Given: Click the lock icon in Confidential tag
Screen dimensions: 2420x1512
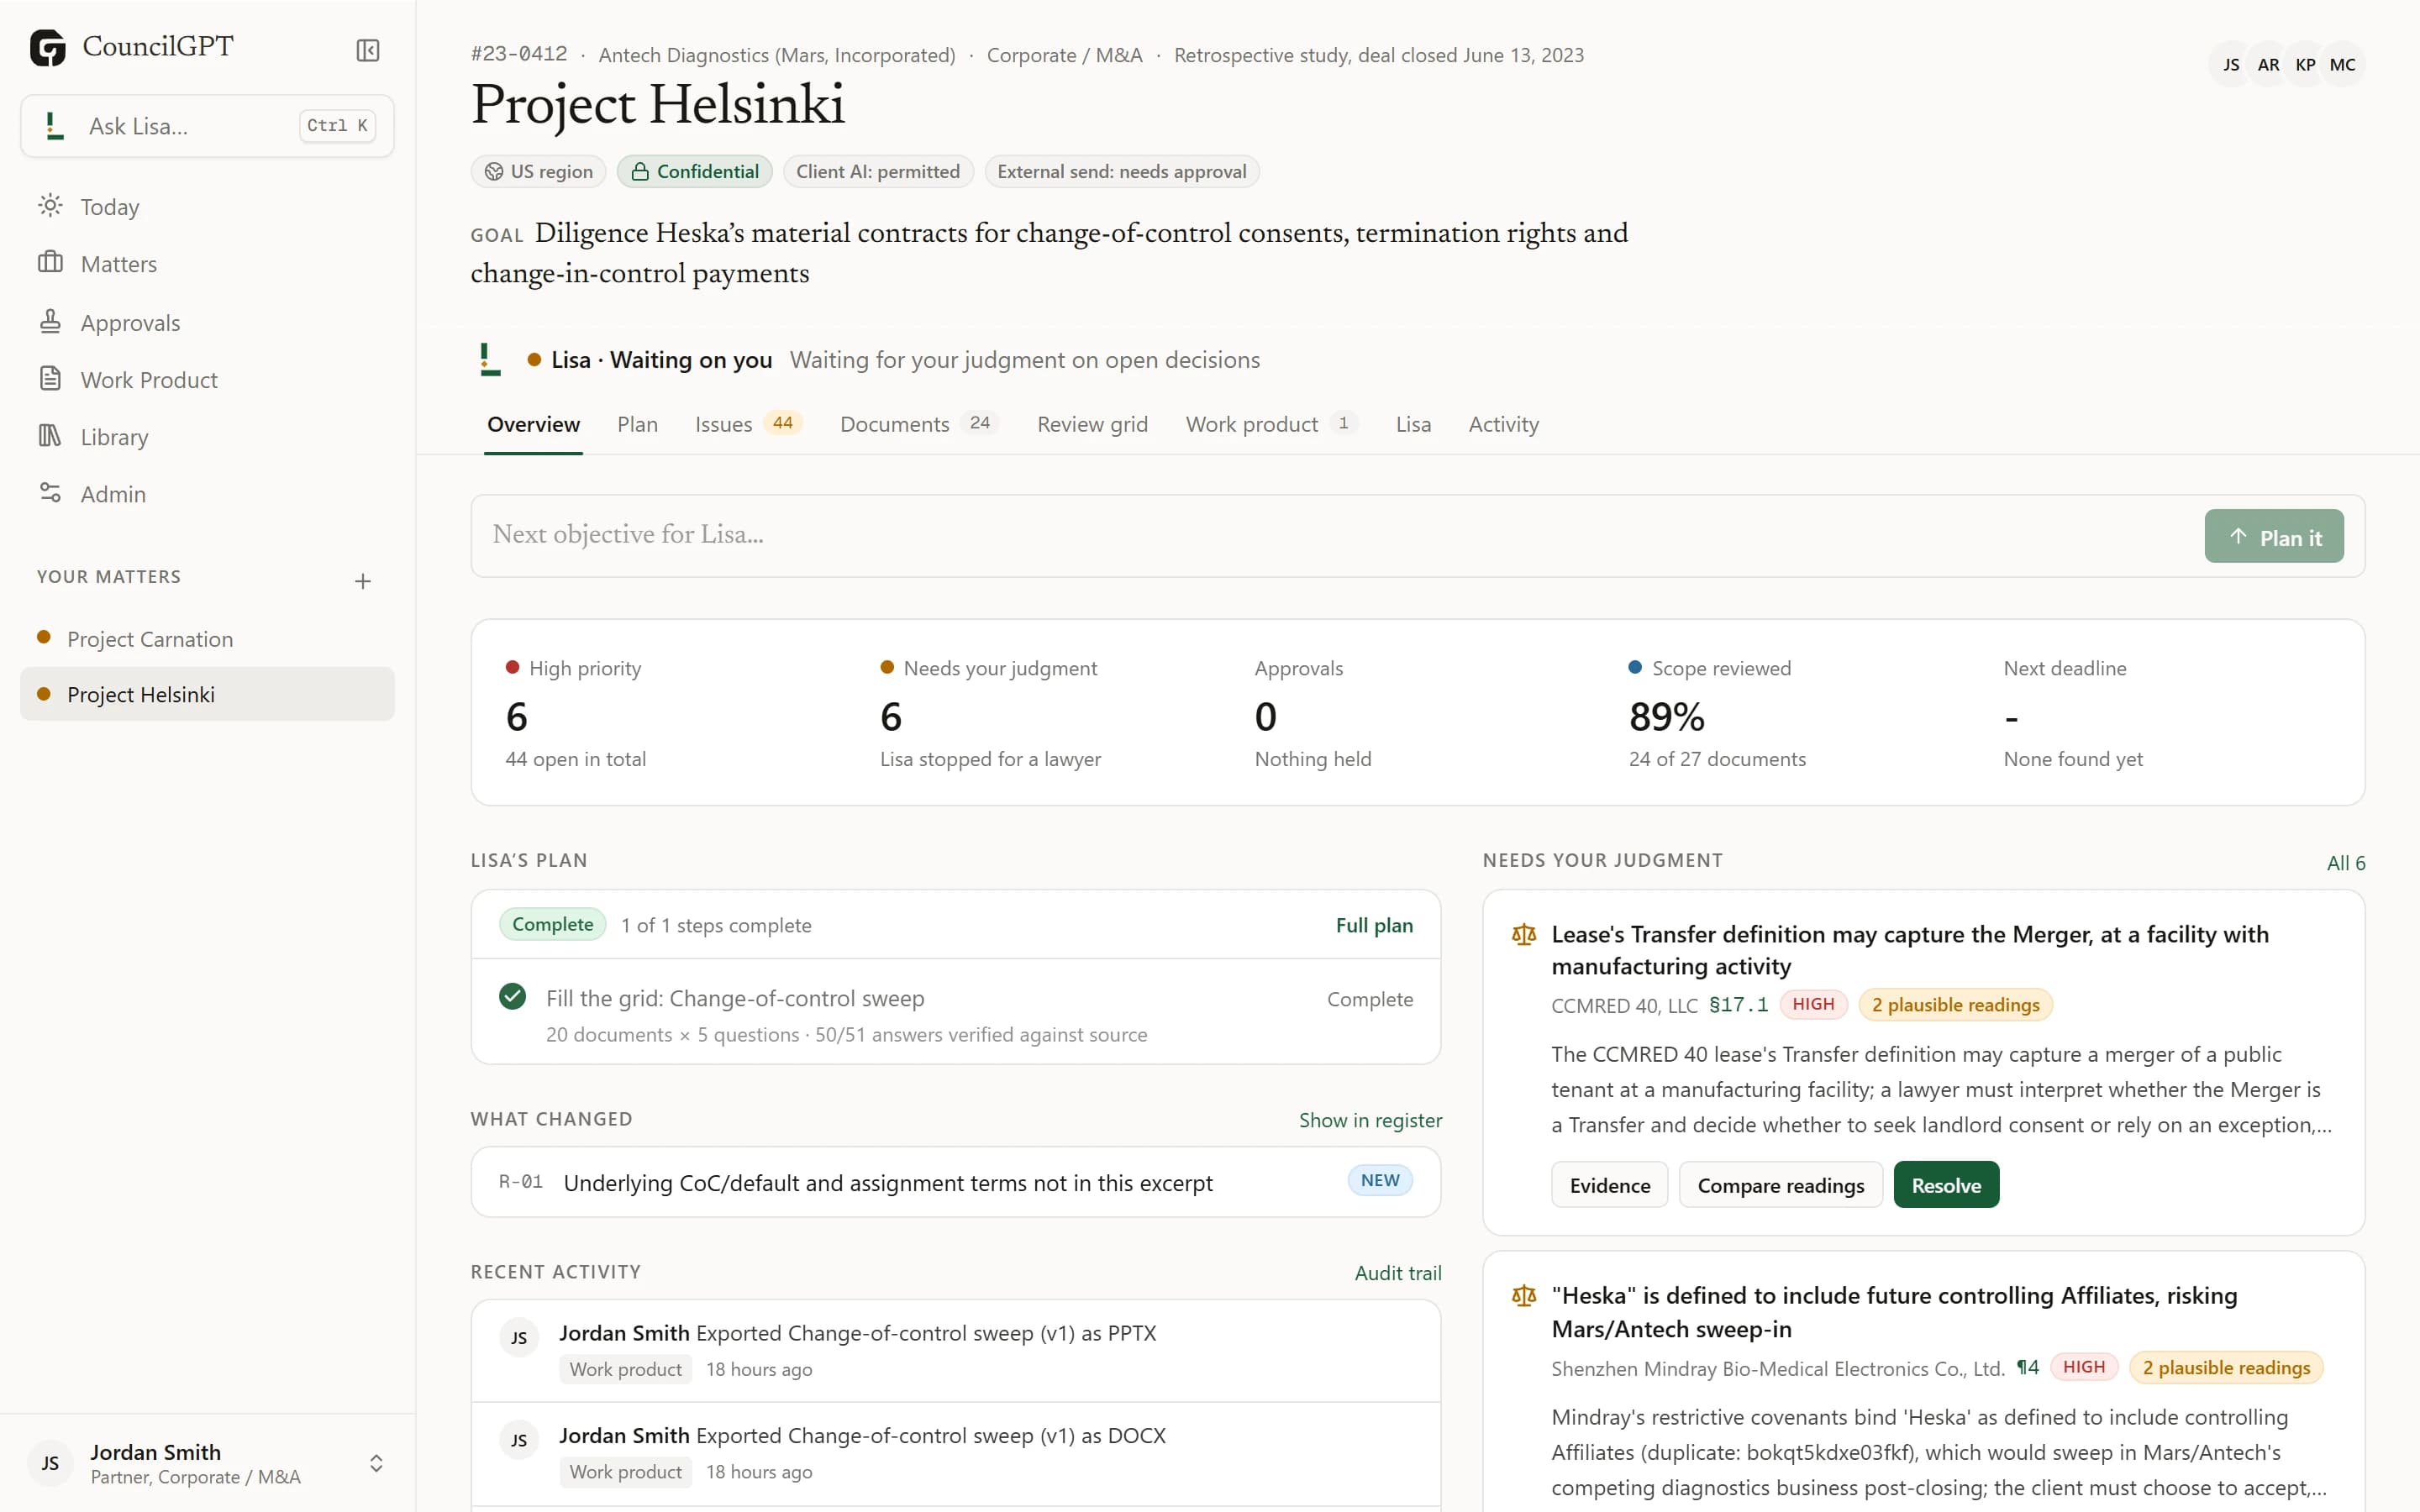Looking at the screenshot, I should tap(640, 172).
